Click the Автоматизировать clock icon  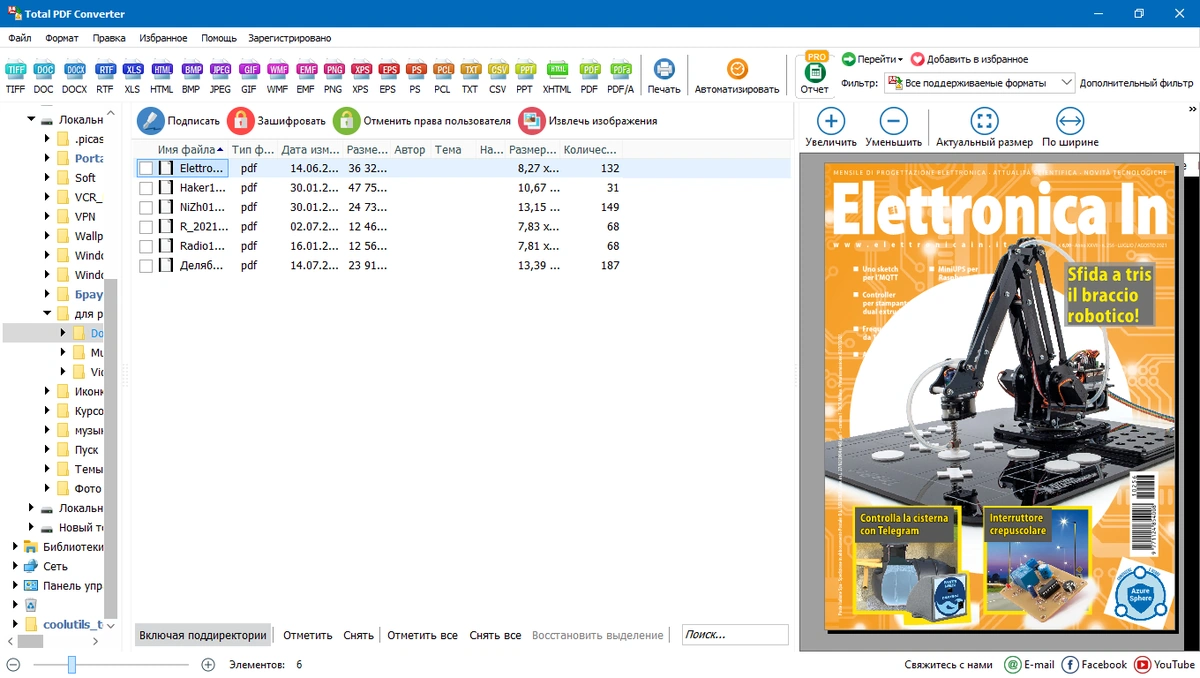click(x=737, y=69)
